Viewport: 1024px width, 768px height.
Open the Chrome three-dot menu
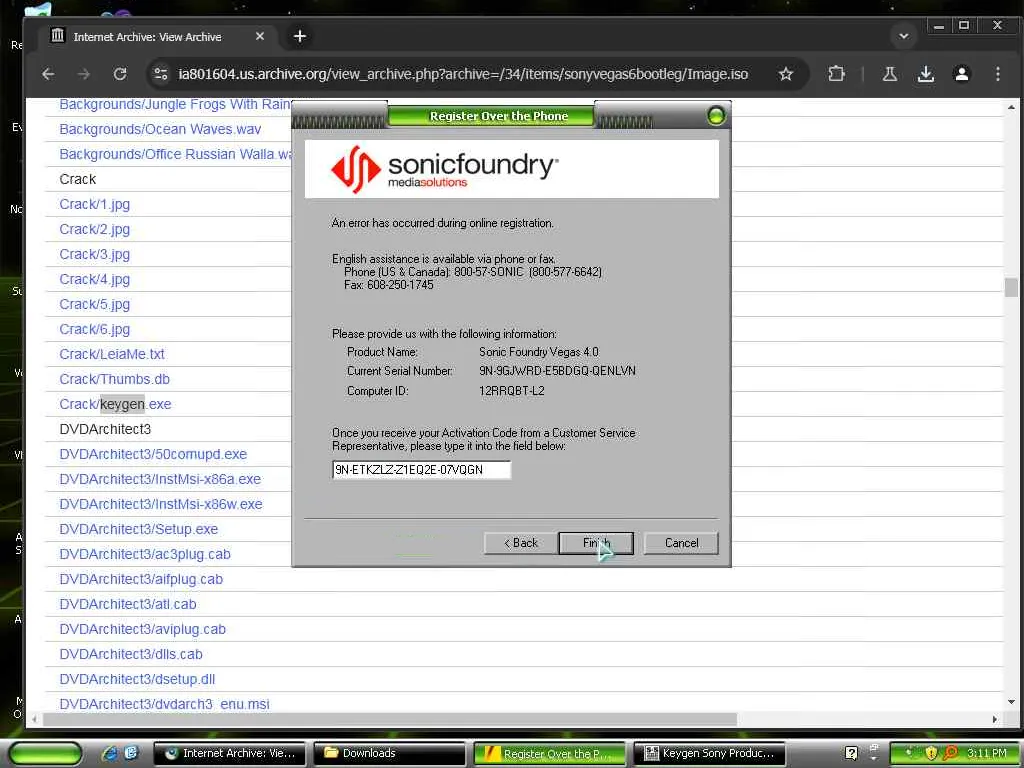point(997,74)
